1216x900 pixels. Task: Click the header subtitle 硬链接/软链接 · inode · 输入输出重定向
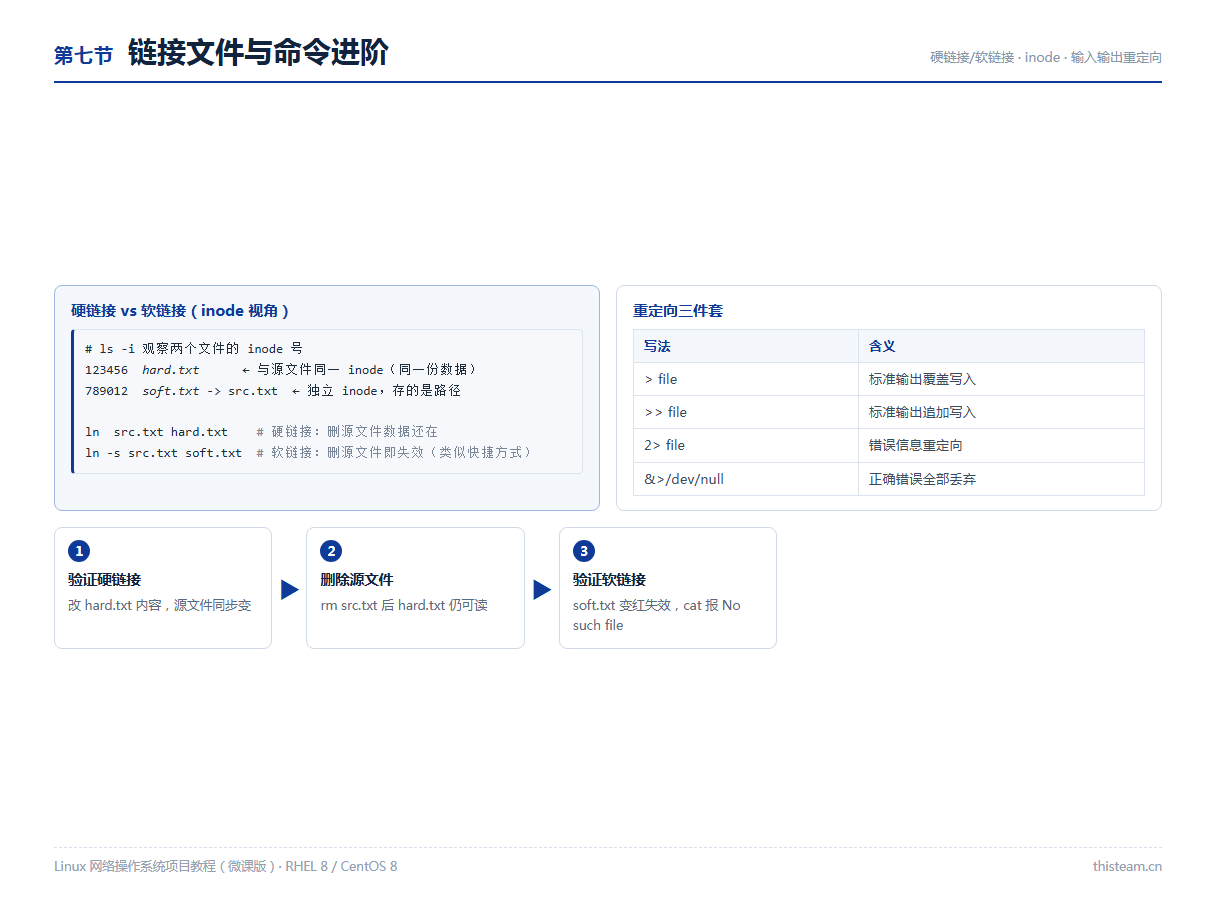[1046, 57]
